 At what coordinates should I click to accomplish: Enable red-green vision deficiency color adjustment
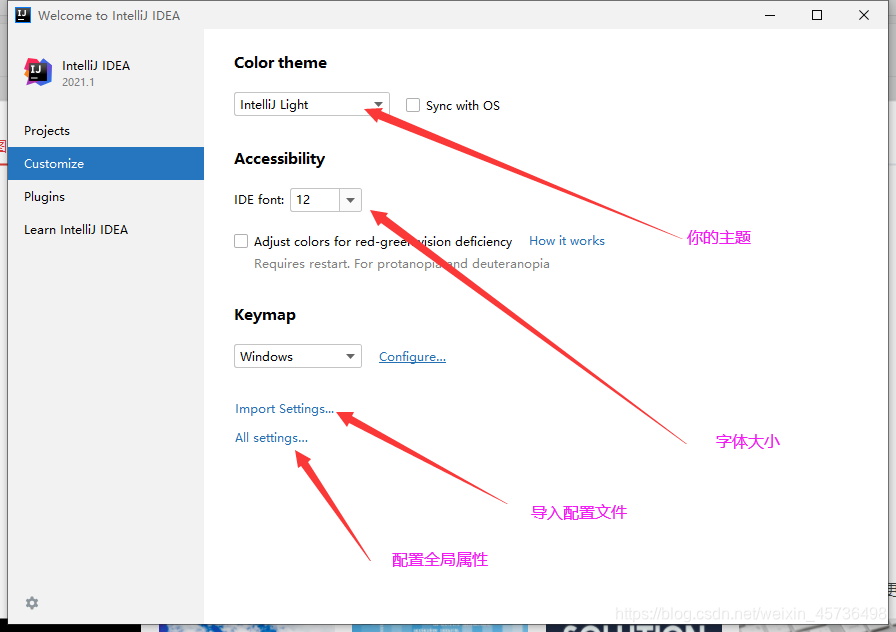click(x=241, y=241)
